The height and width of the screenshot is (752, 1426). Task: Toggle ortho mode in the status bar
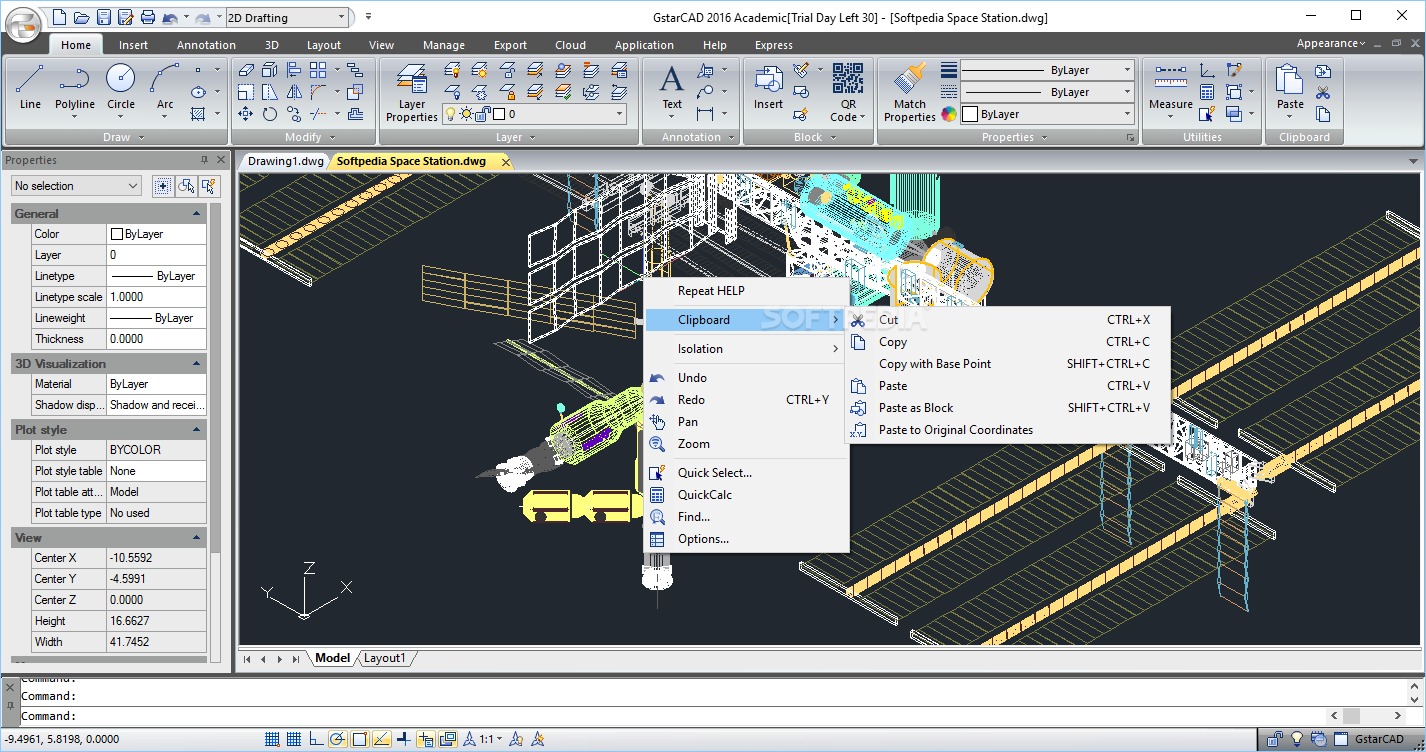[x=316, y=740]
